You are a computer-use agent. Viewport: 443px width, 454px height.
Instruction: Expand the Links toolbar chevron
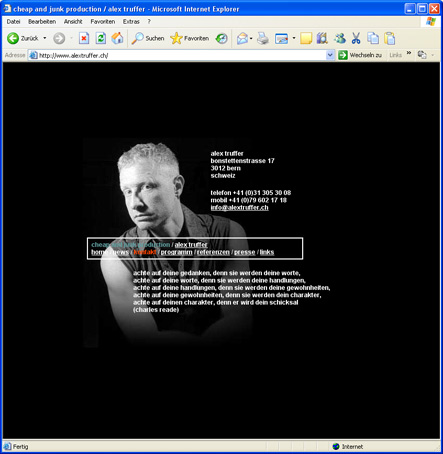point(409,53)
